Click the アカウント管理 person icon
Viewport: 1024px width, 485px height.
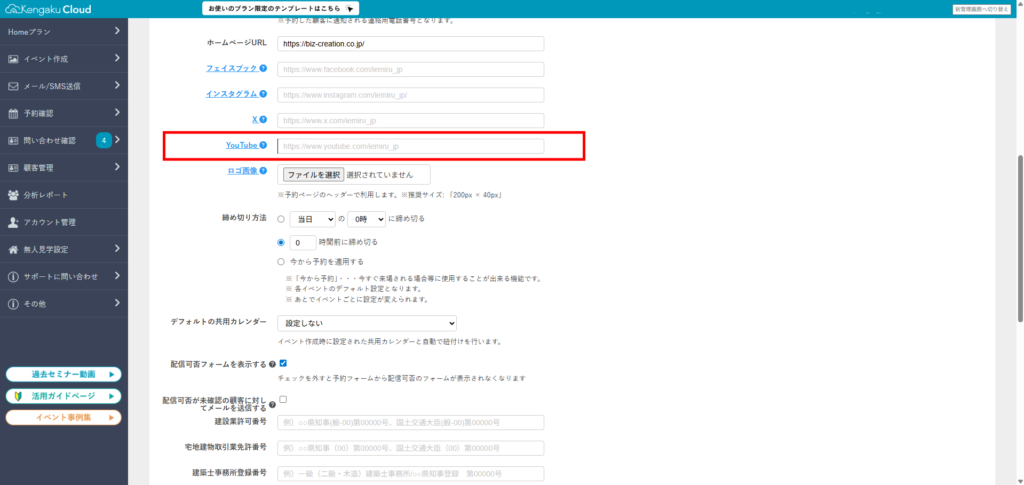point(13,222)
